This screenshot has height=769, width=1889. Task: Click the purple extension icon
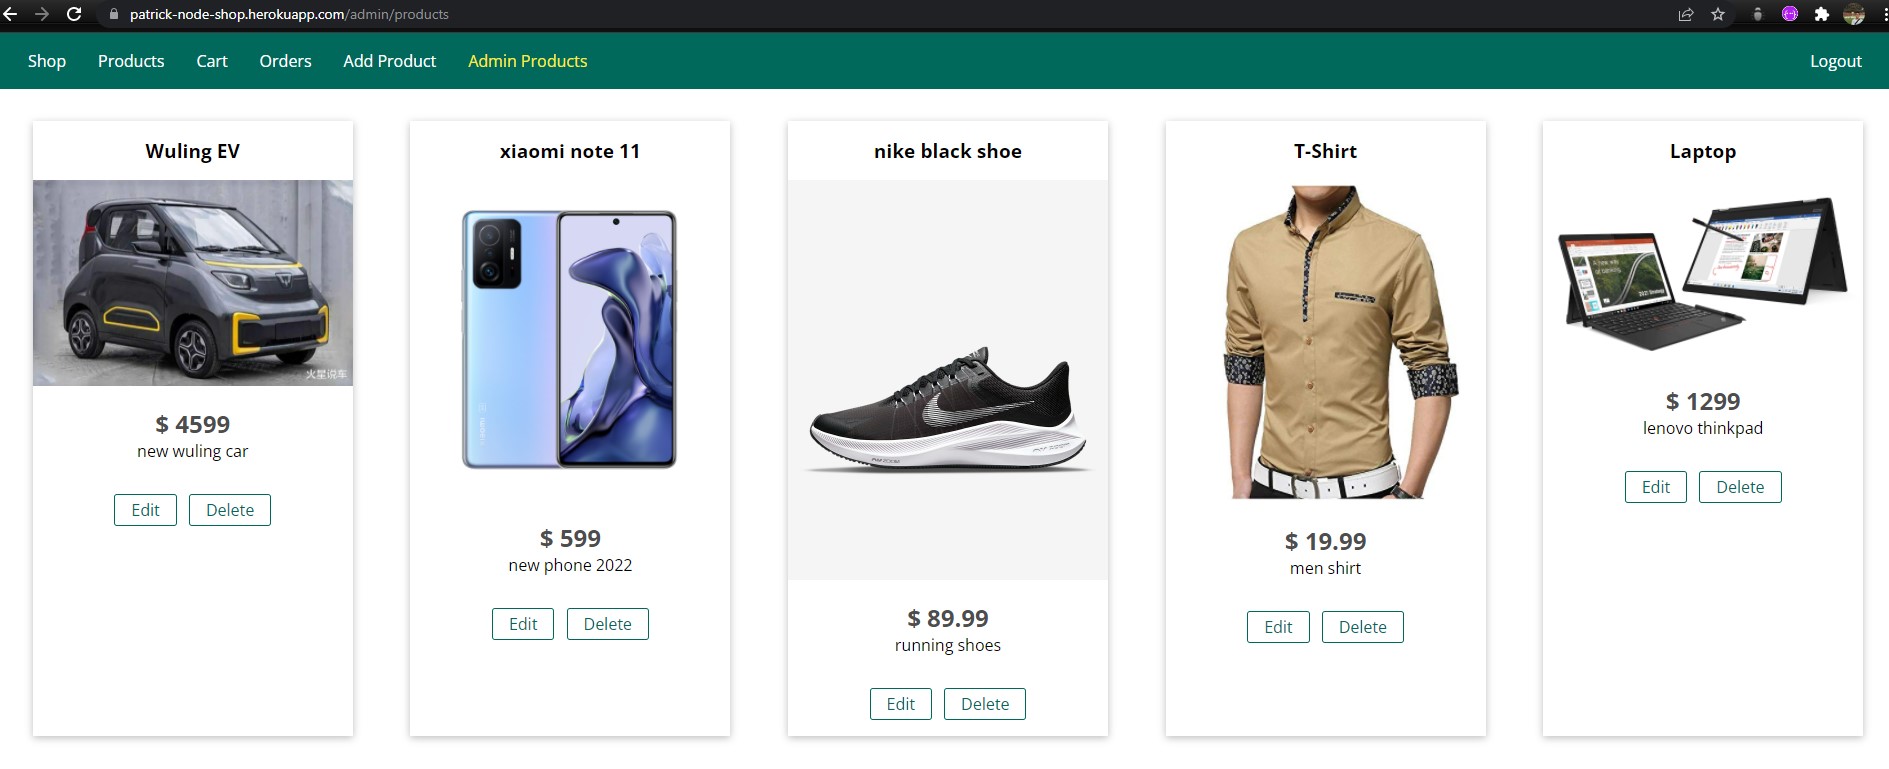tap(1790, 14)
